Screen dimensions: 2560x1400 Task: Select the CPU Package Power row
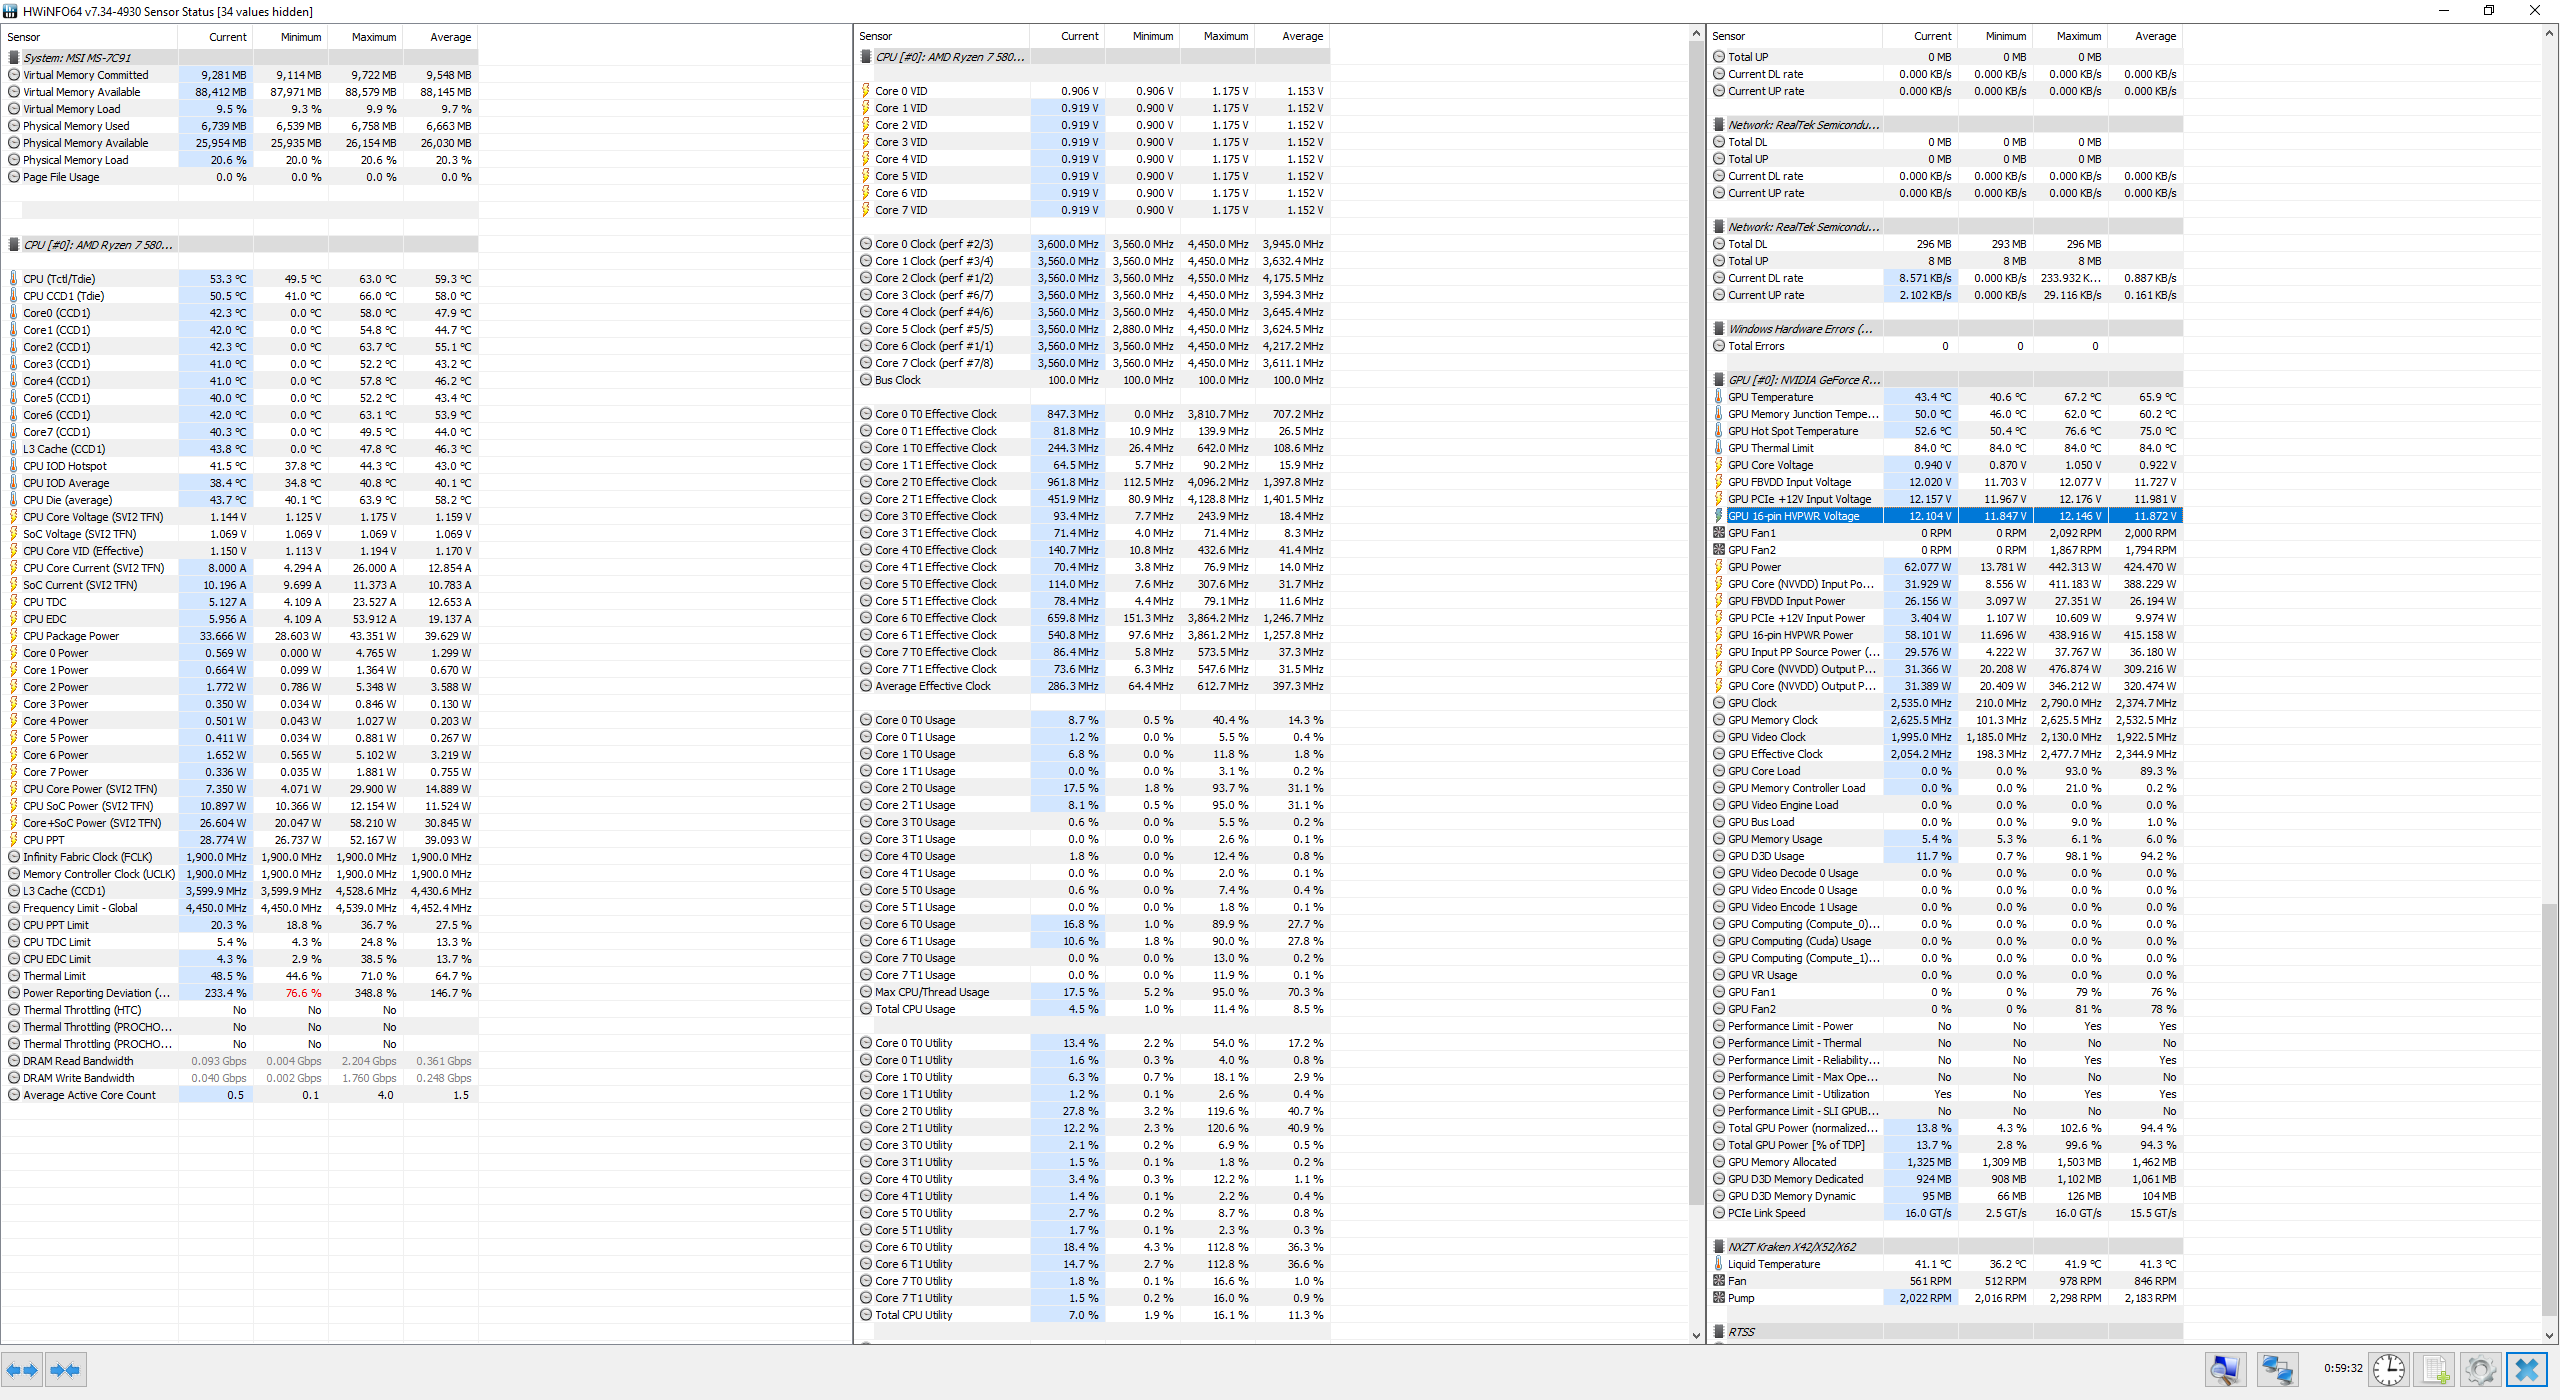click(x=71, y=636)
